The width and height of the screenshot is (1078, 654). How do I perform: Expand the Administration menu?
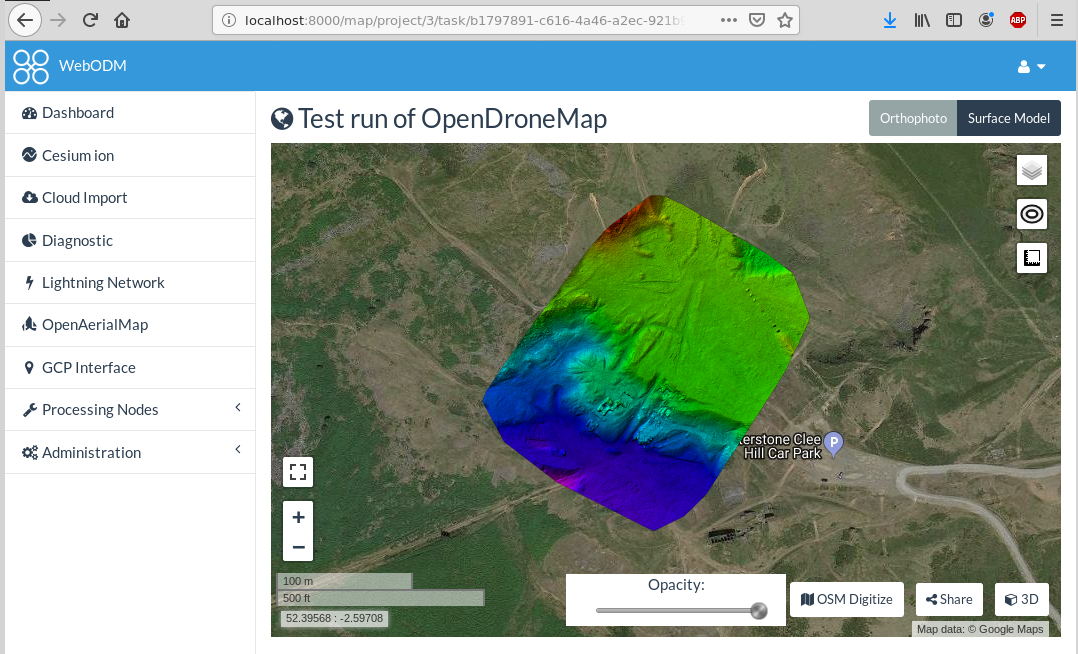coord(90,452)
